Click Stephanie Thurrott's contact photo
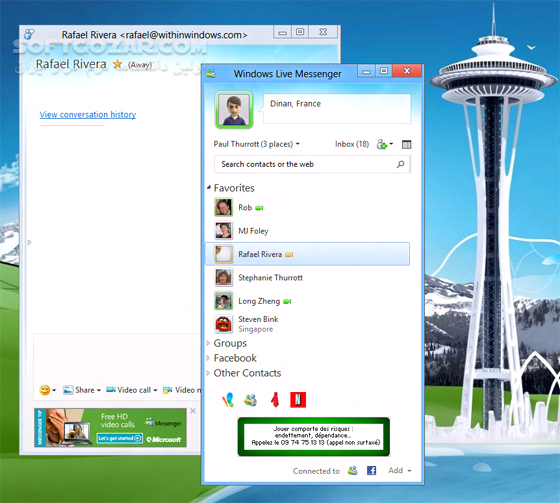Image resolution: width=560 pixels, height=503 pixels. click(x=224, y=278)
